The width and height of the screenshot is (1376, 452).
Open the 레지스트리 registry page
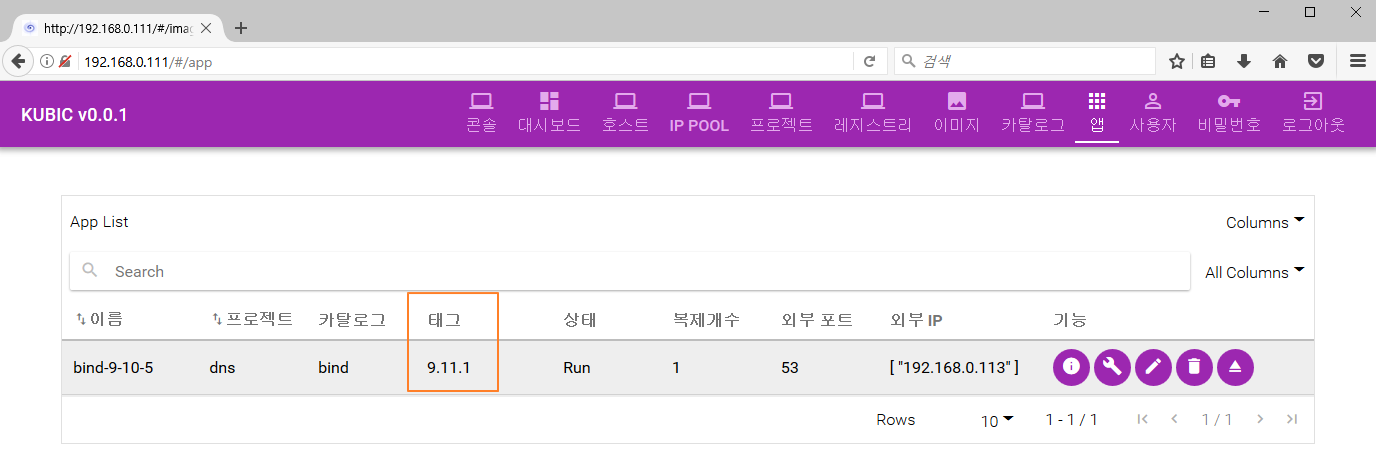873,113
